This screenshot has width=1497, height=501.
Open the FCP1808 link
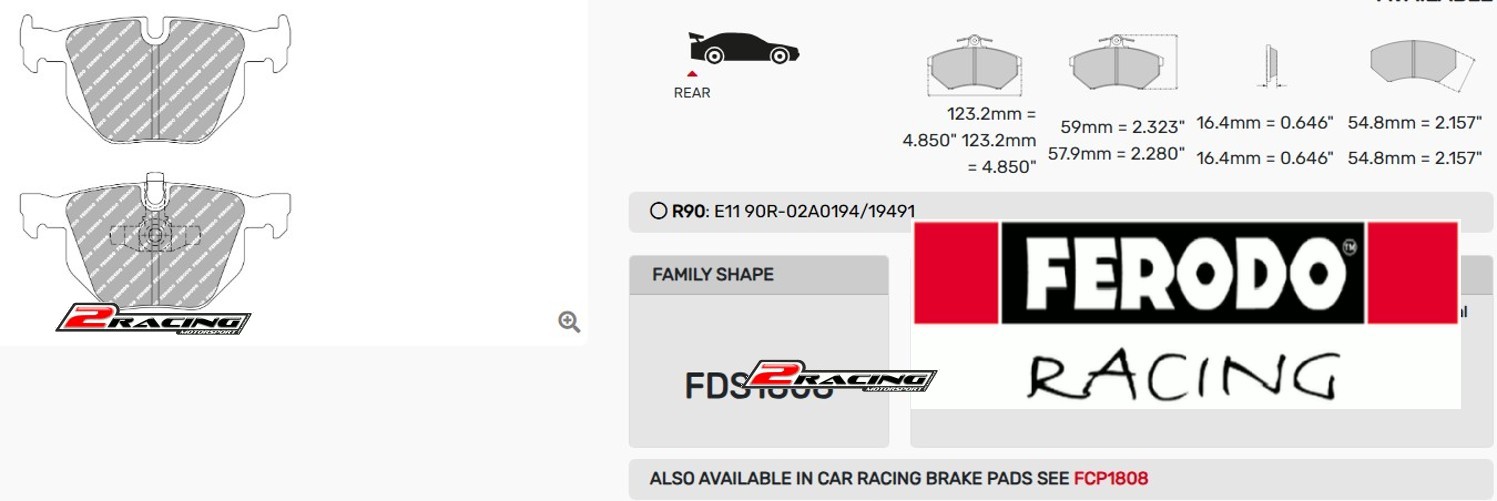tap(1110, 478)
